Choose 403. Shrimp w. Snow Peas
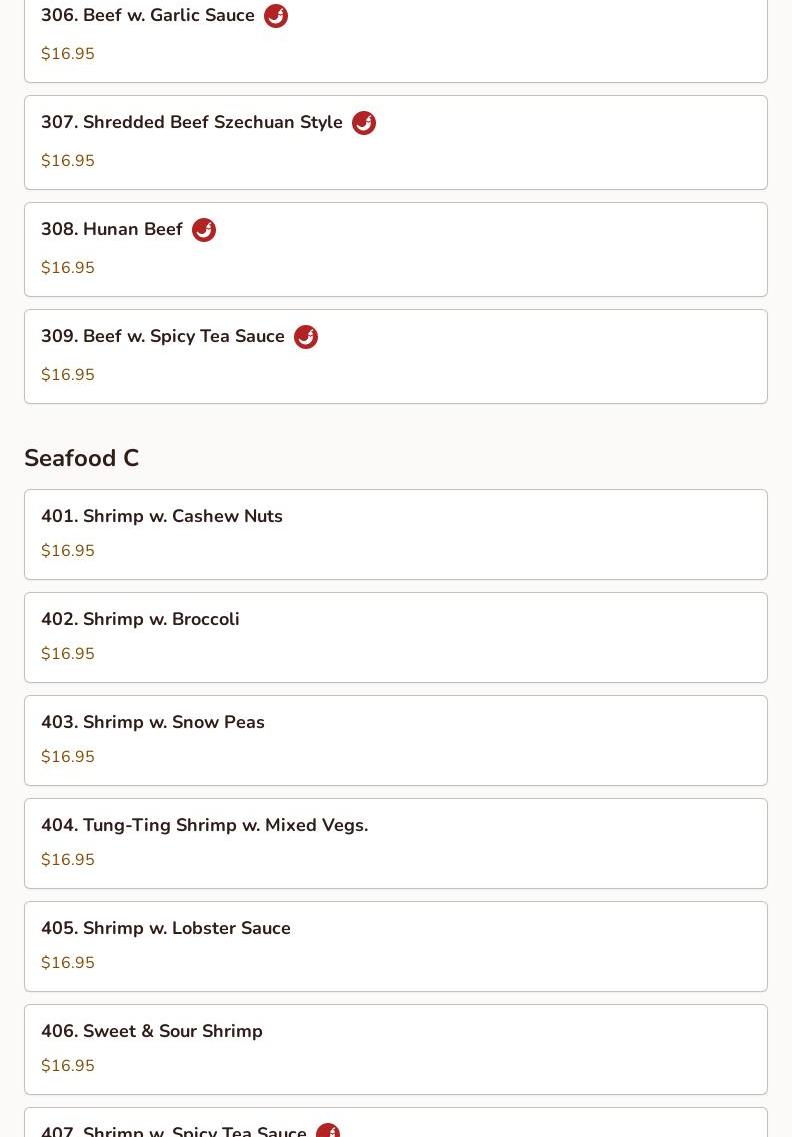 tap(396, 740)
